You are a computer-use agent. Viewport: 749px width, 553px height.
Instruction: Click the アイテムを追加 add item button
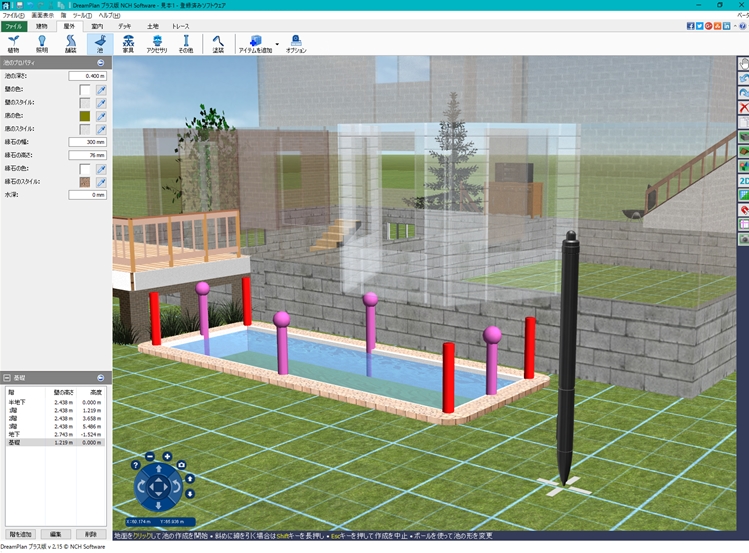[x=256, y=43]
